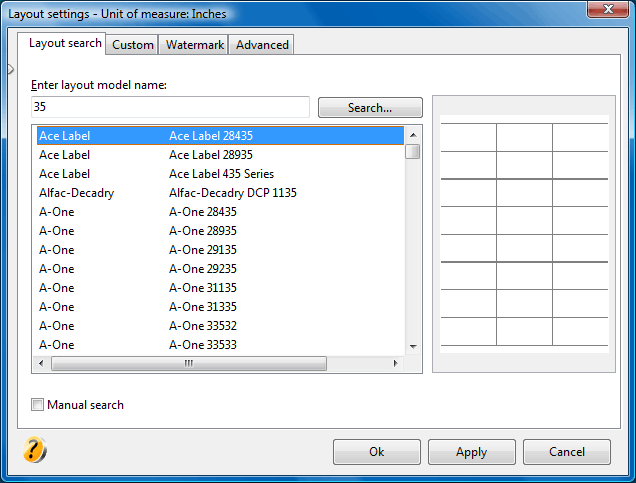This screenshot has width=636, height=483.
Task: Select the A-One 33533 row
Action: coord(220,345)
